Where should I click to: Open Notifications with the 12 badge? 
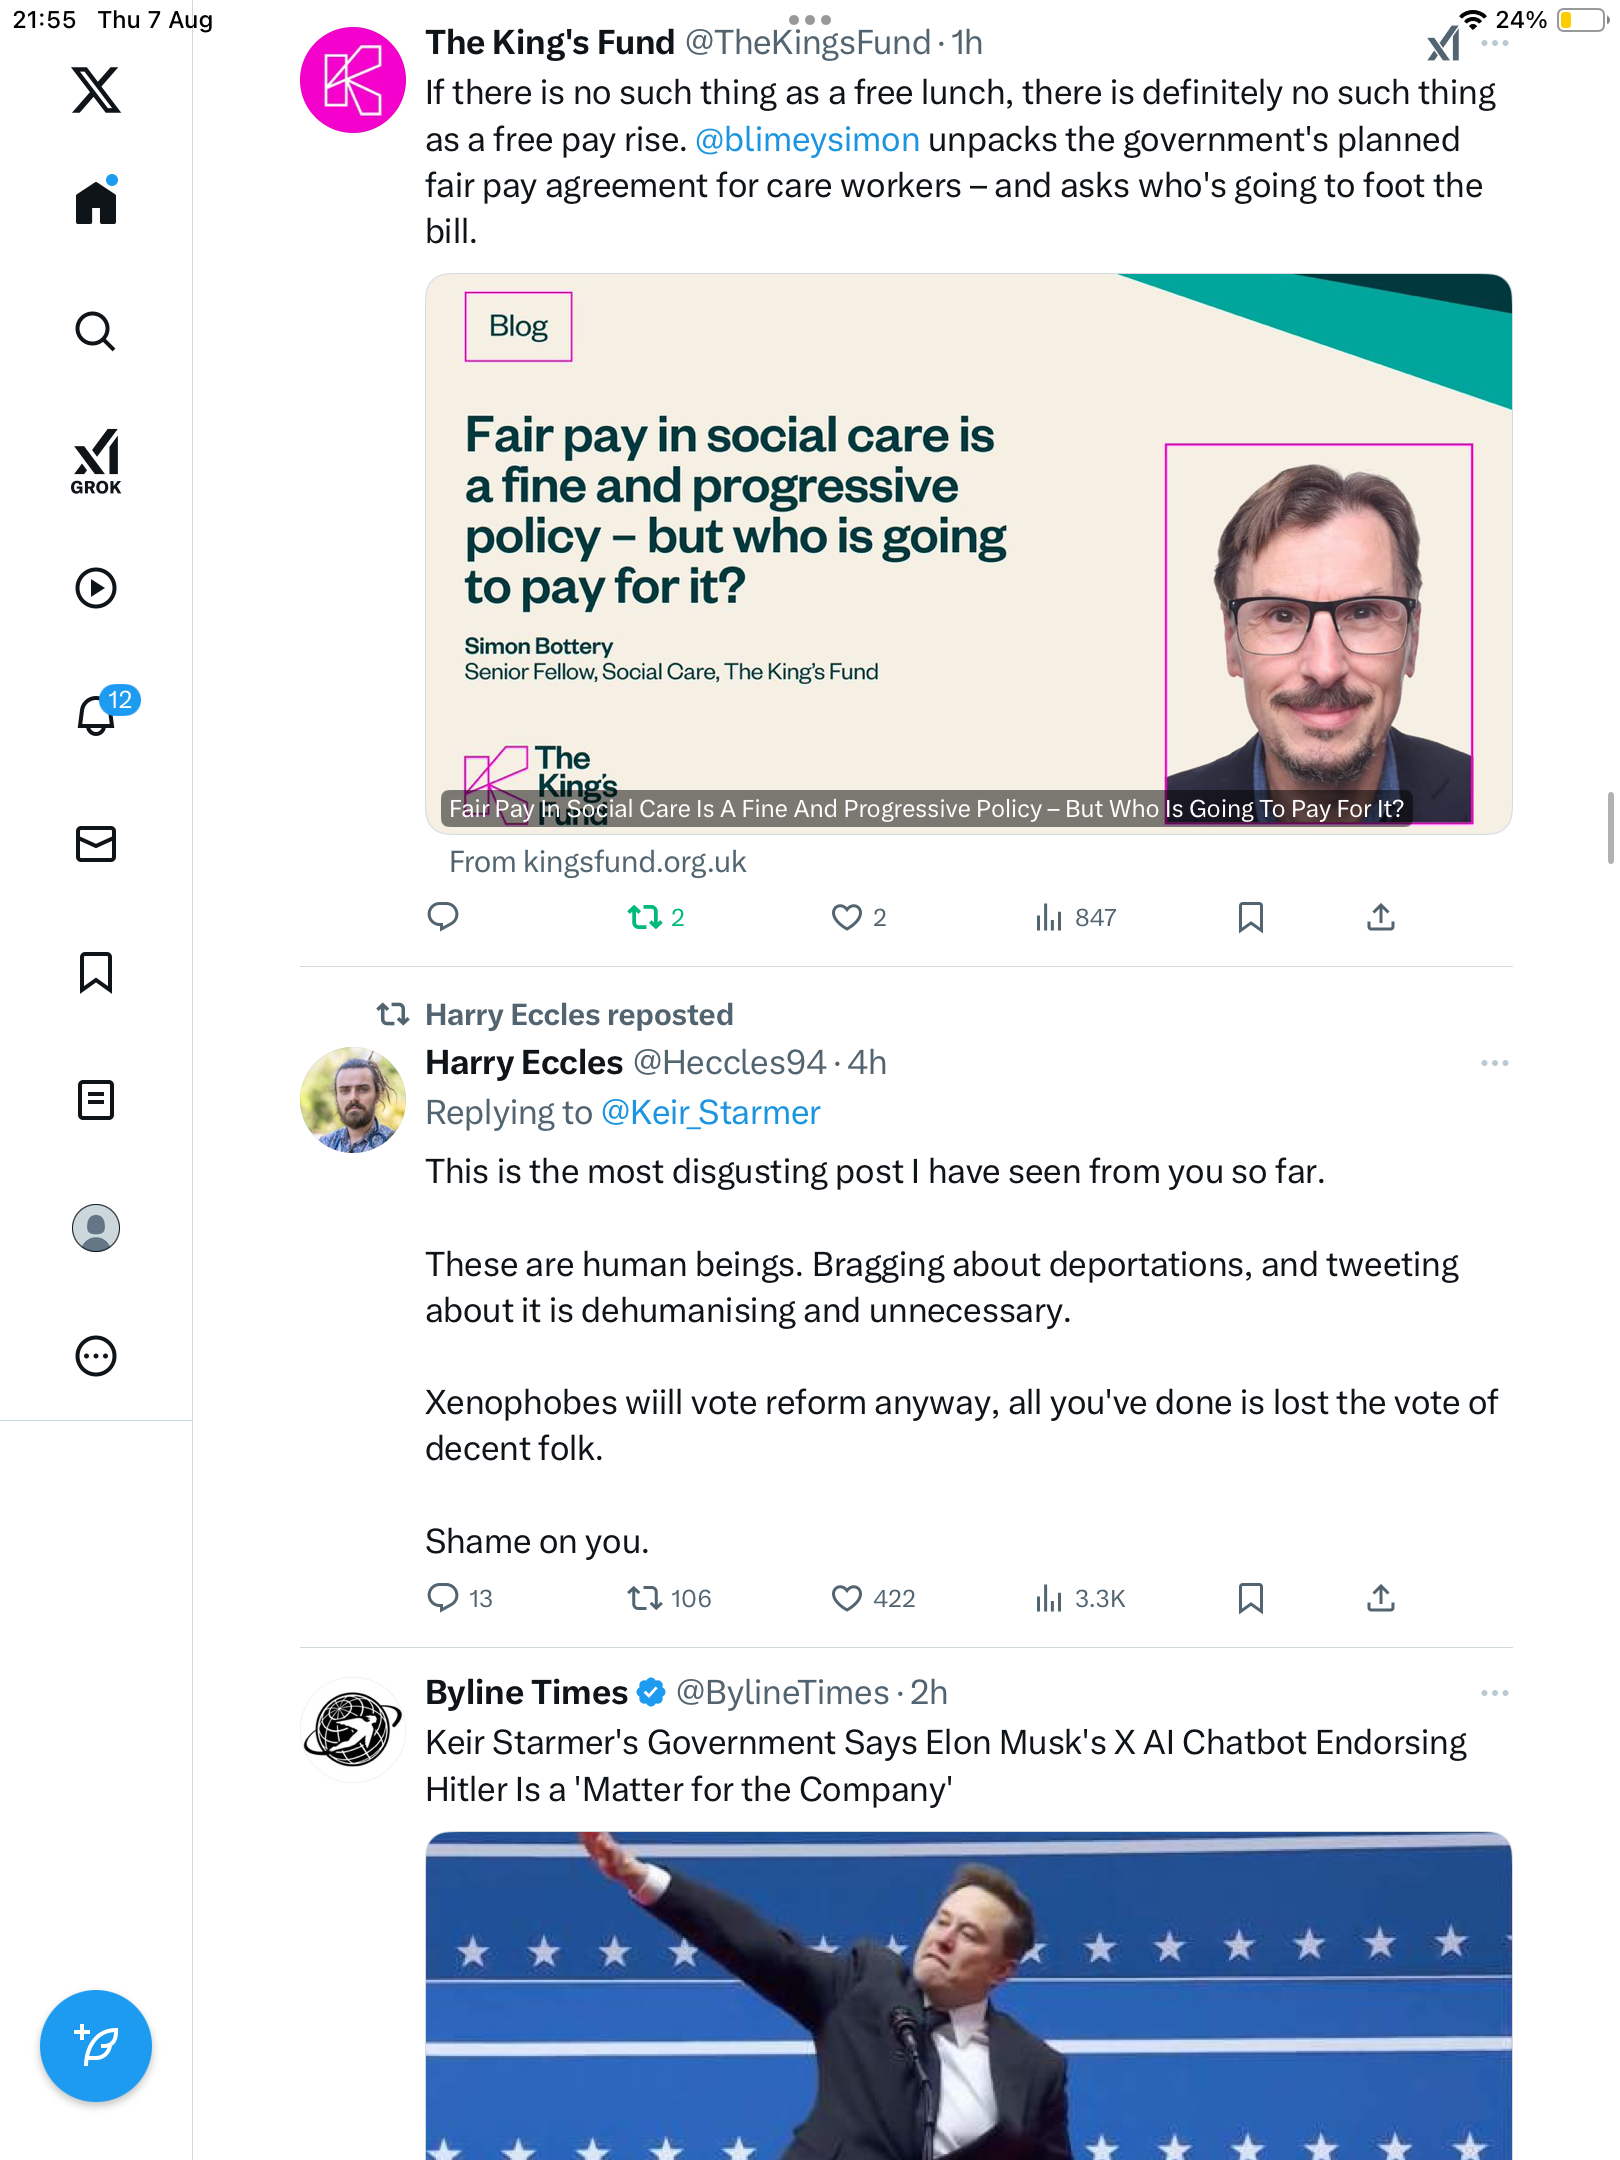98,714
